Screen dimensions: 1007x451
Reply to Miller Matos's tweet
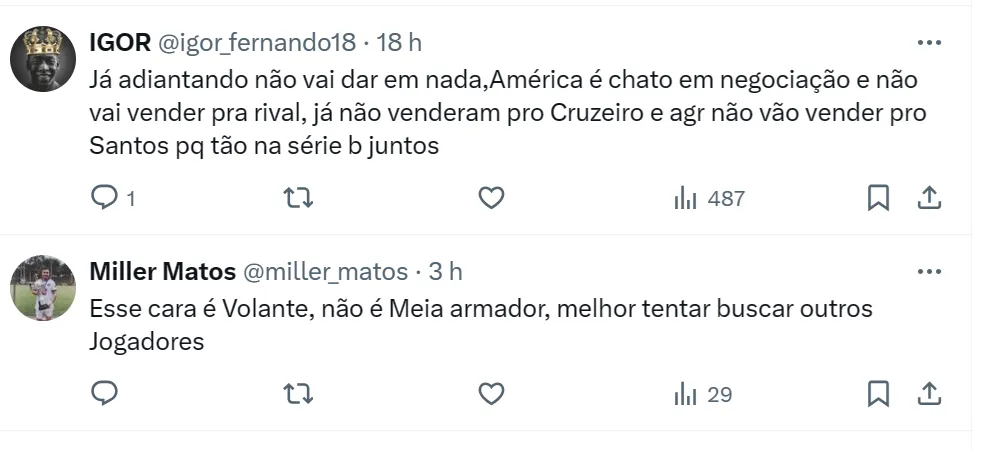pos(105,393)
